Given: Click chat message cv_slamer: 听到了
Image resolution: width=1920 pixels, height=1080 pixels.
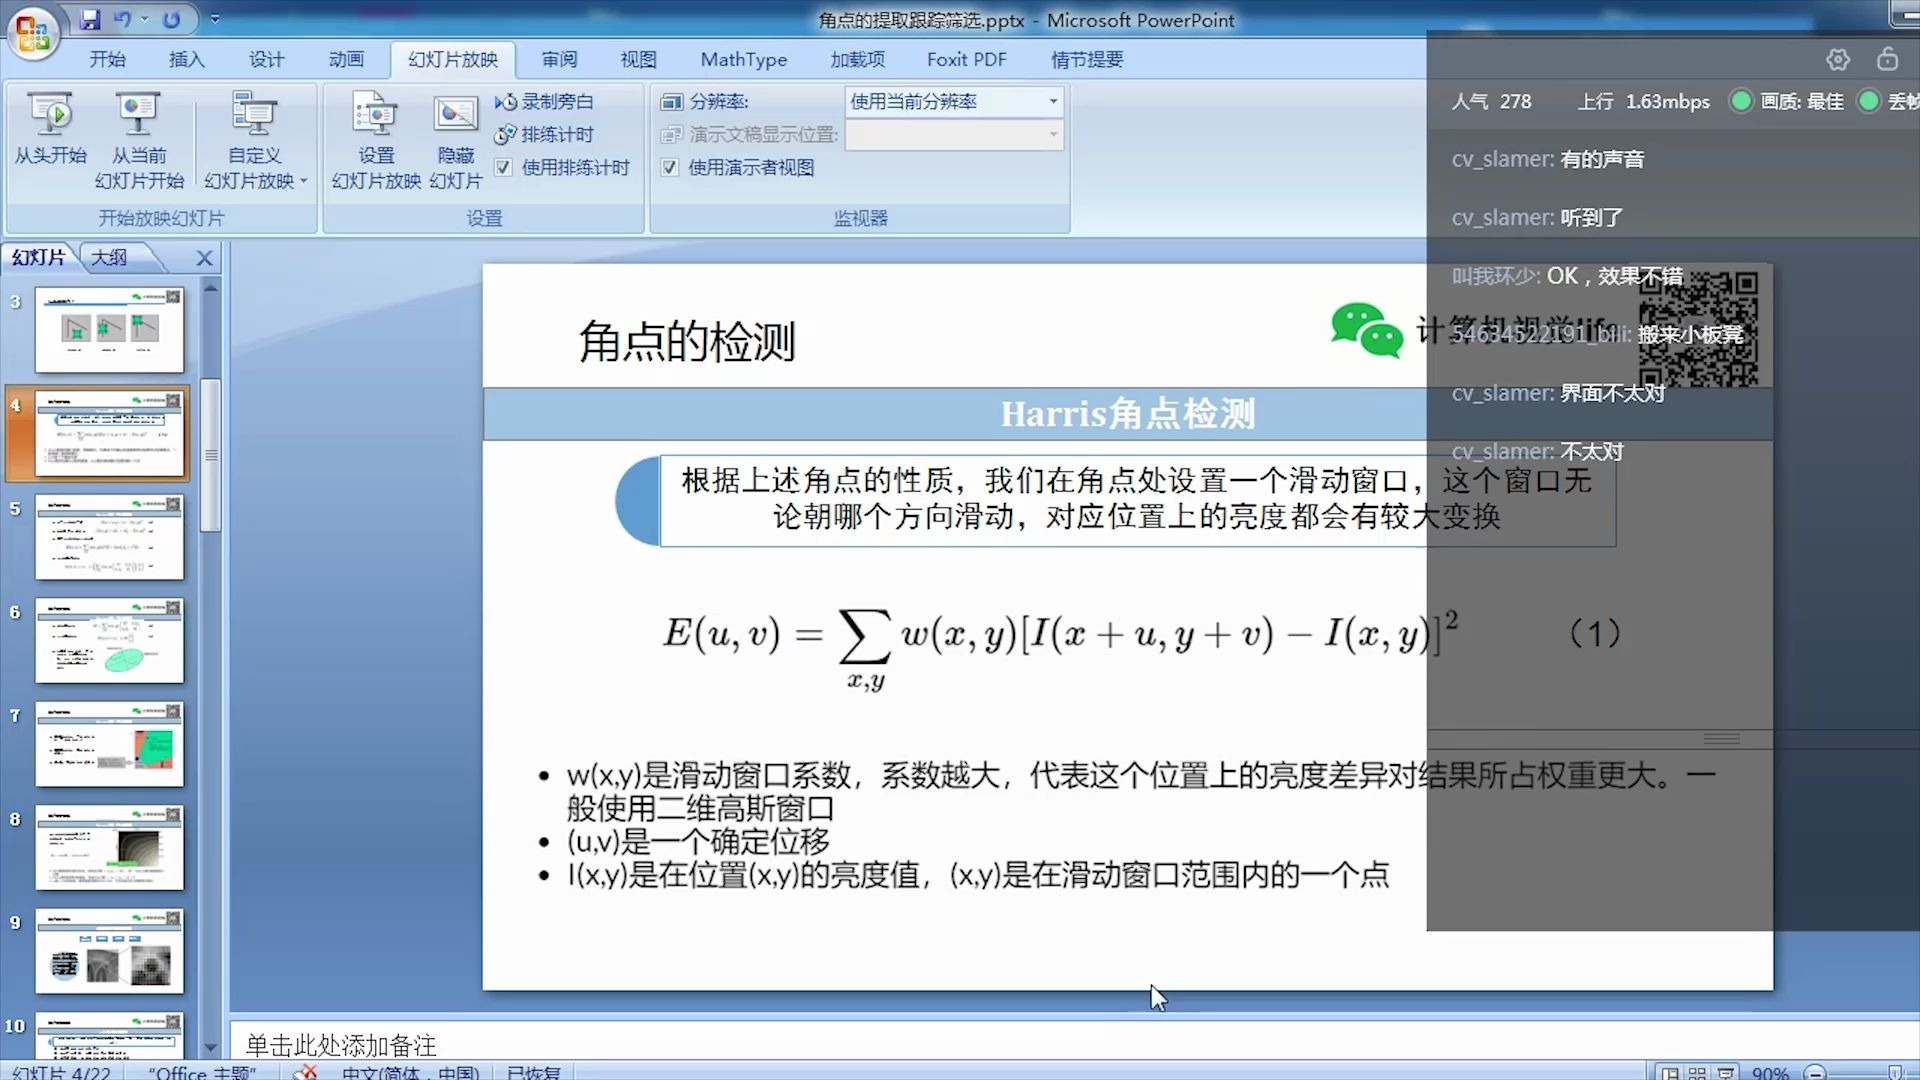Looking at the screenshot, I should [1538, 217].
